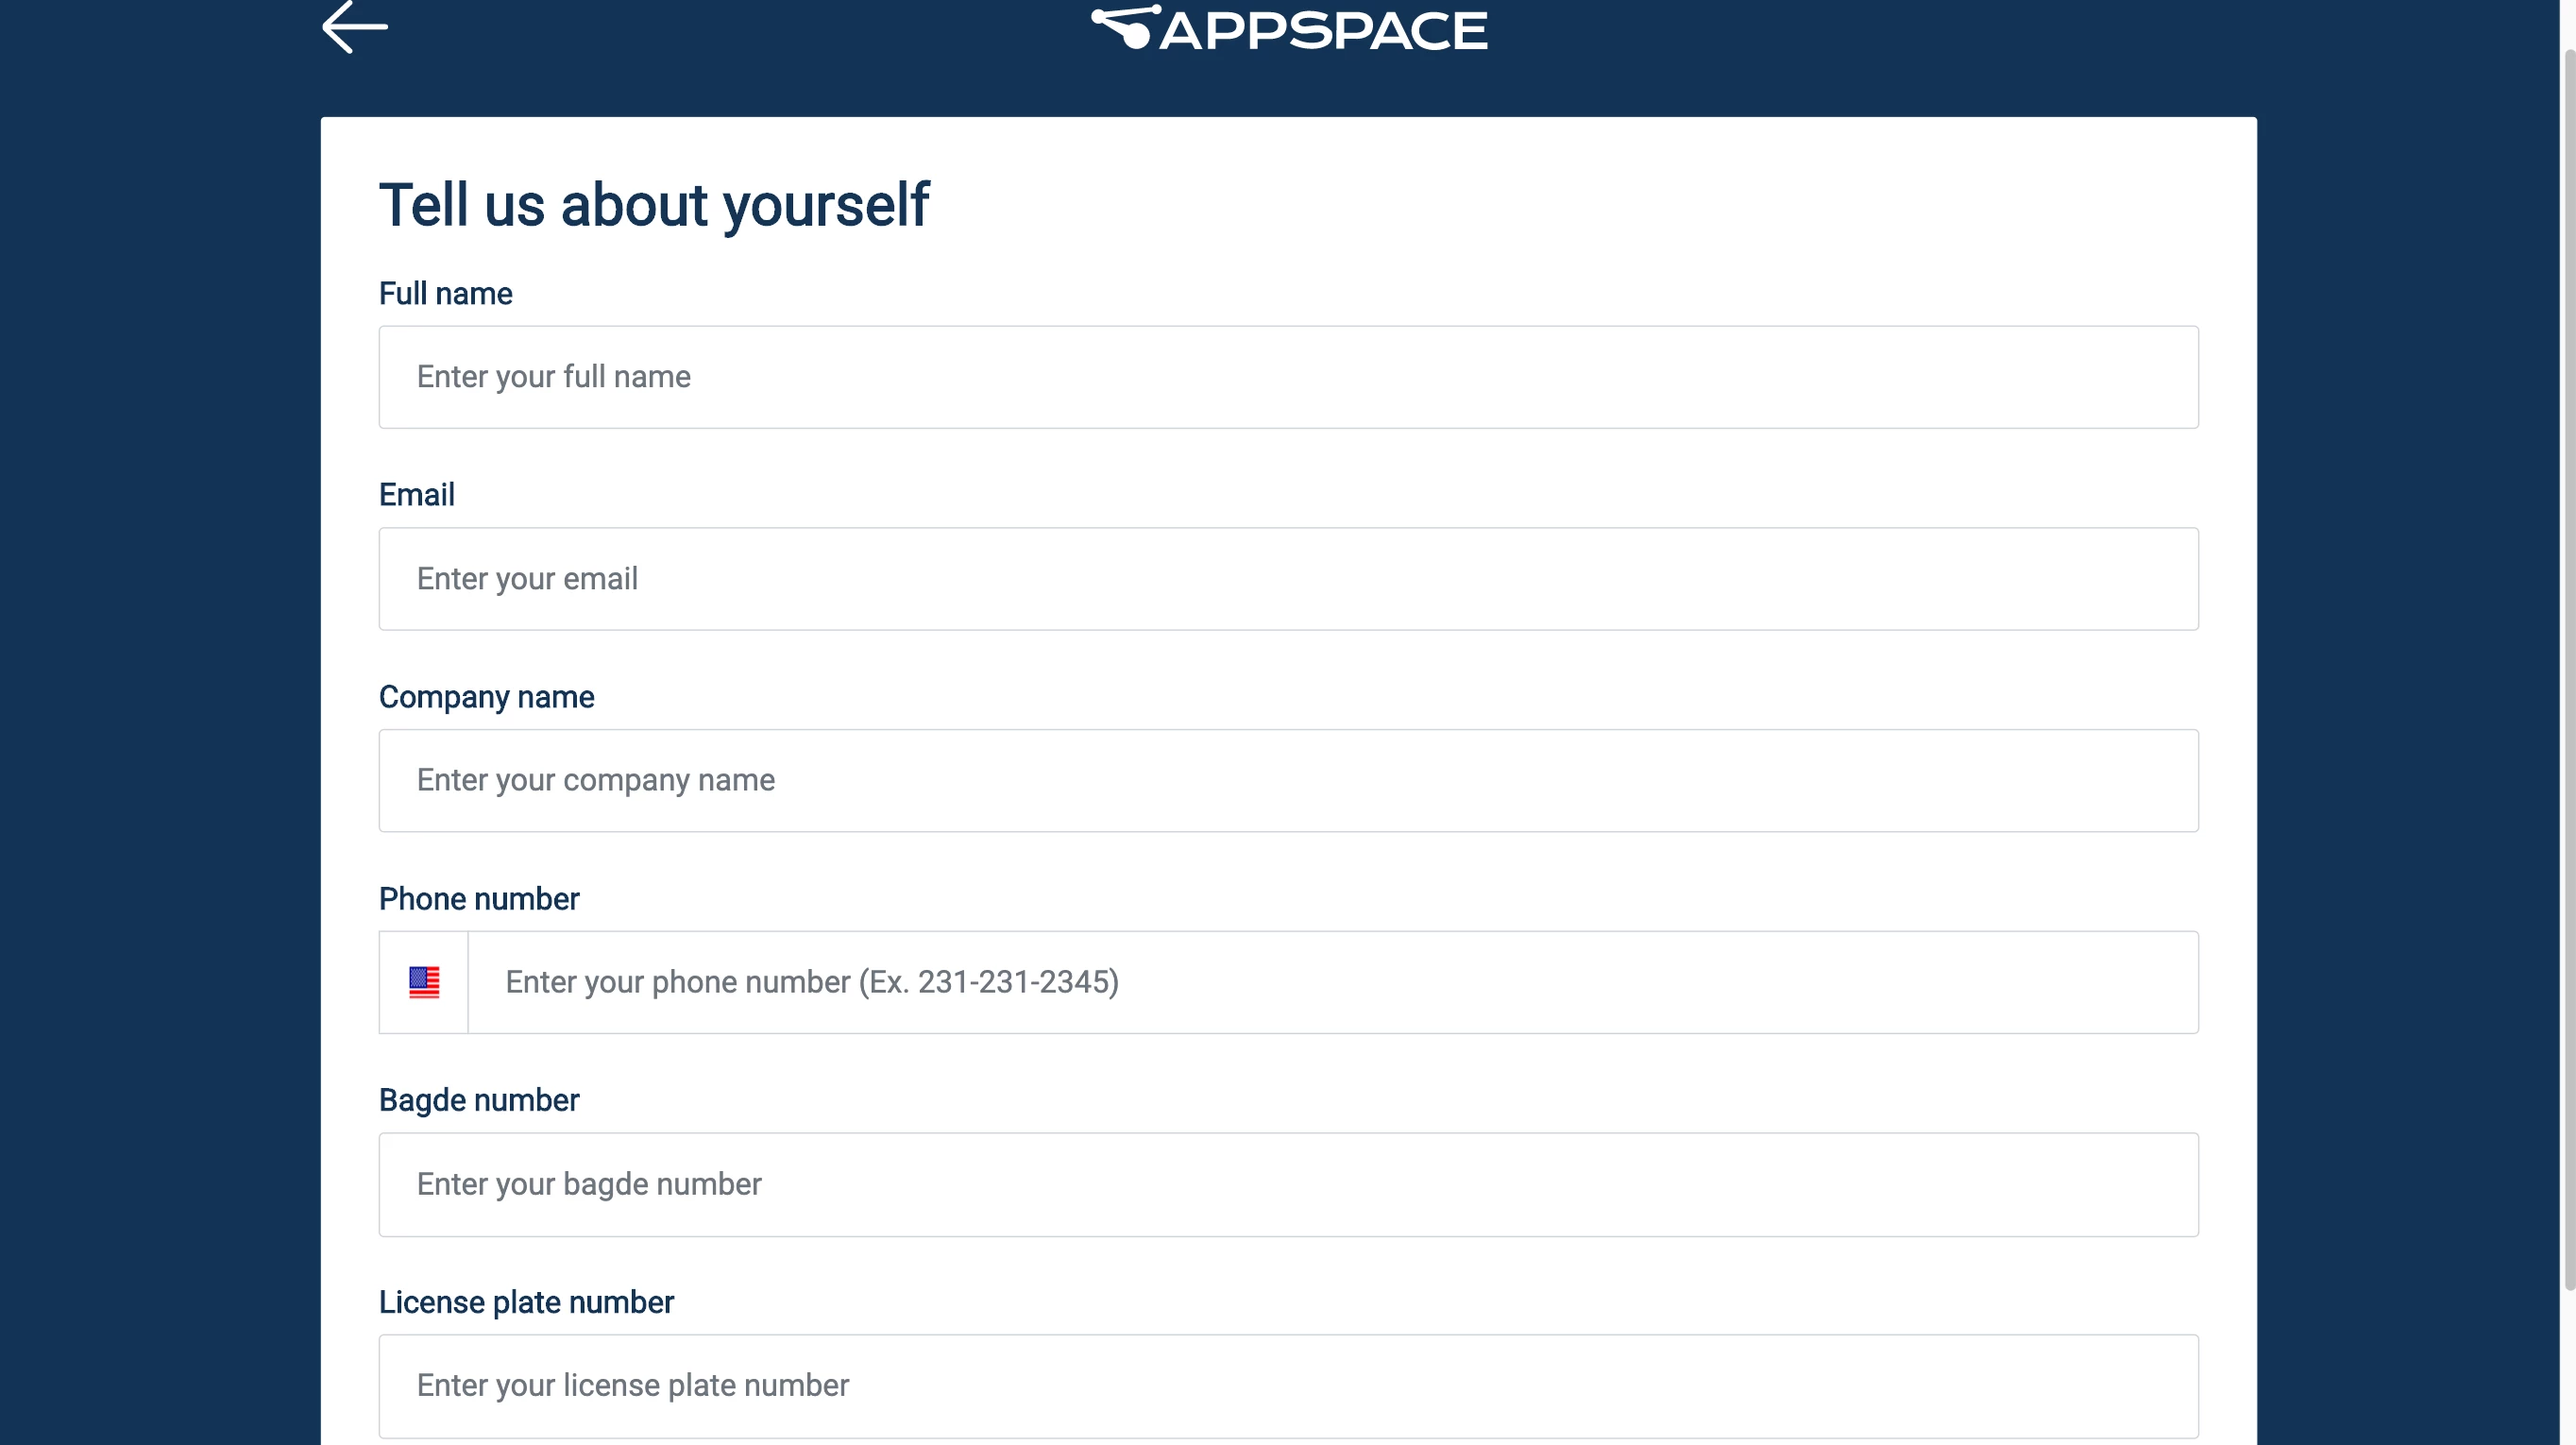The image size is (2576, 1445).
Task: Click the dark blue area beside the form
Action: click(160, 700)
